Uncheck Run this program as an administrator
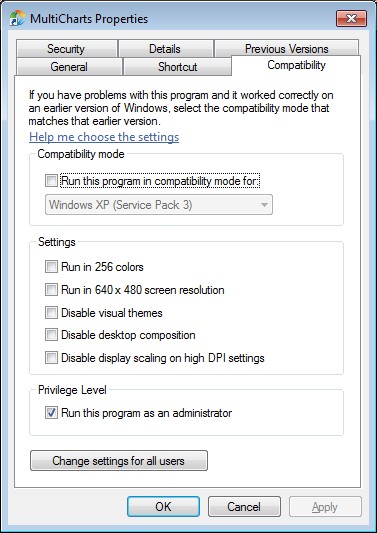 tap(51, 413)
